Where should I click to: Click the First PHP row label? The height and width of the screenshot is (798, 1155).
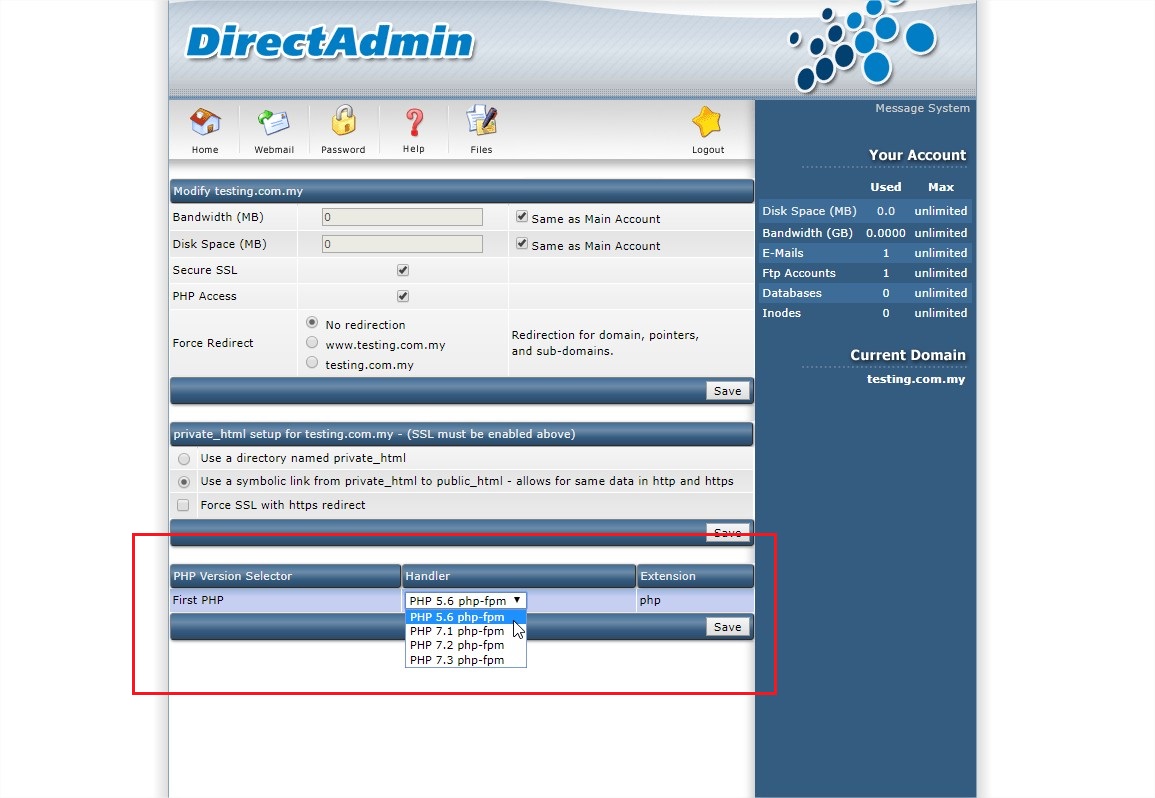[x=198, y=600]
